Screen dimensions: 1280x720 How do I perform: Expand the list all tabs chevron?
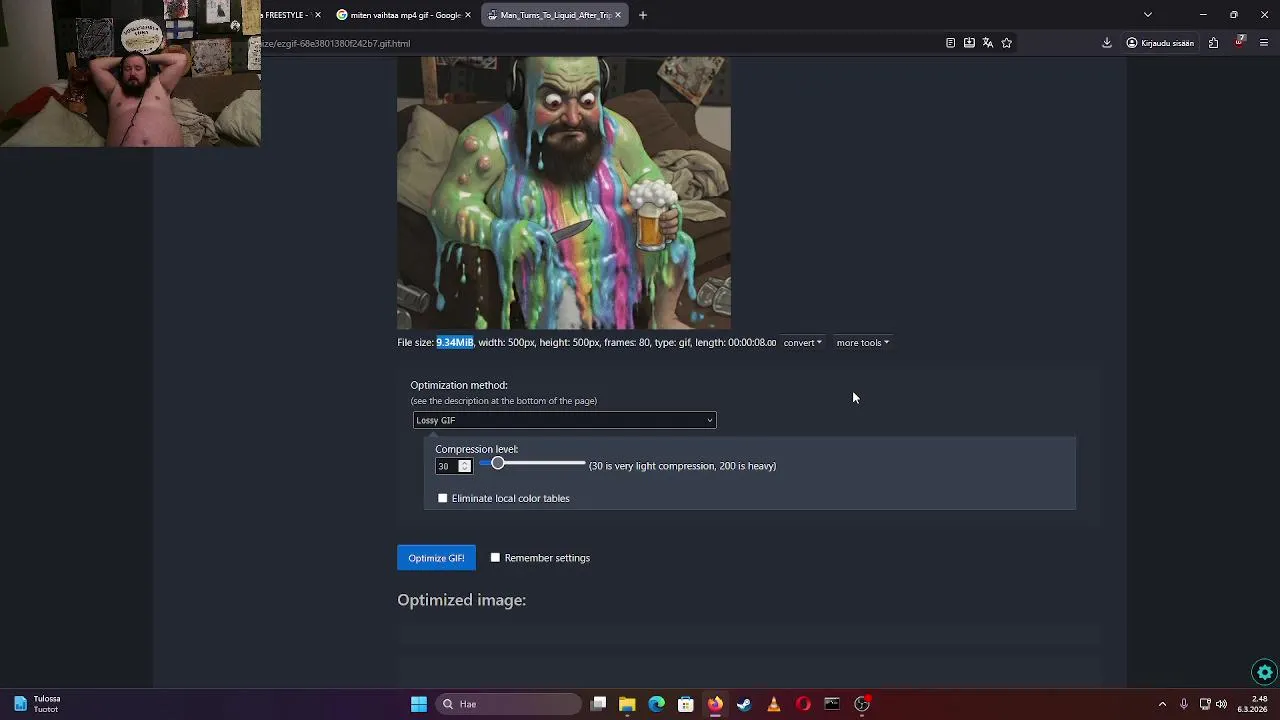point(1148,15)
